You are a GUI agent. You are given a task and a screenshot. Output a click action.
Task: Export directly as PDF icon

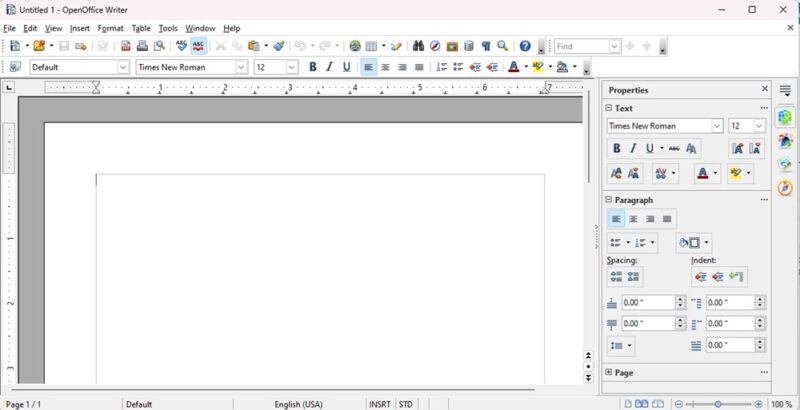pyautogui.click(x=126, y=46)
